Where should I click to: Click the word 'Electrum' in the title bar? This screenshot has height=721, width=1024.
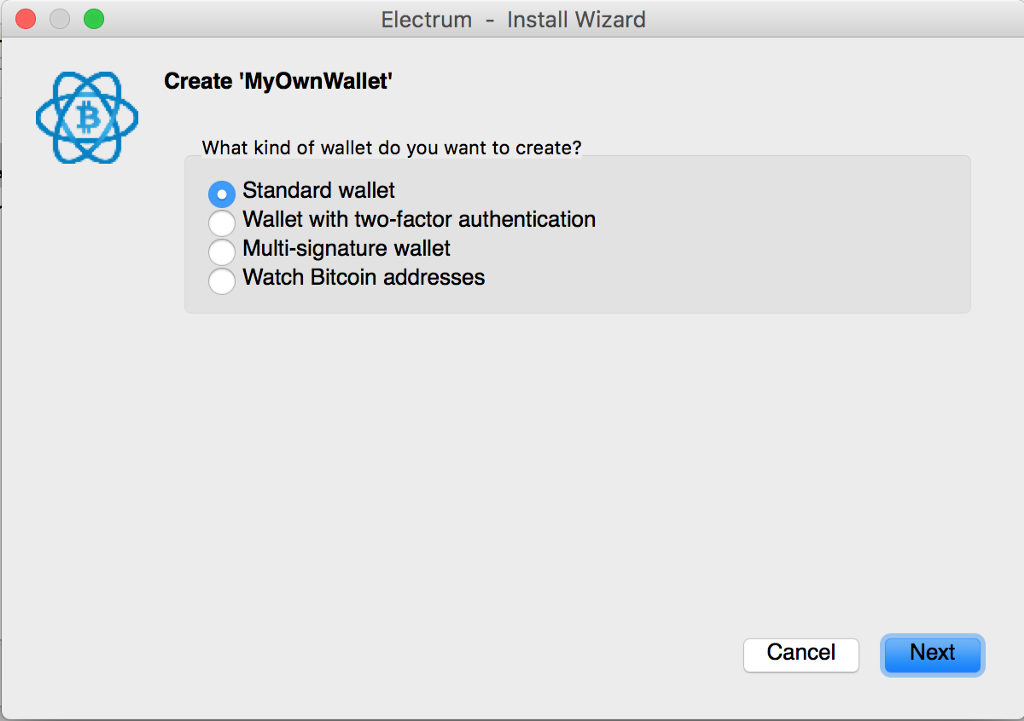[x=427, y=20]
